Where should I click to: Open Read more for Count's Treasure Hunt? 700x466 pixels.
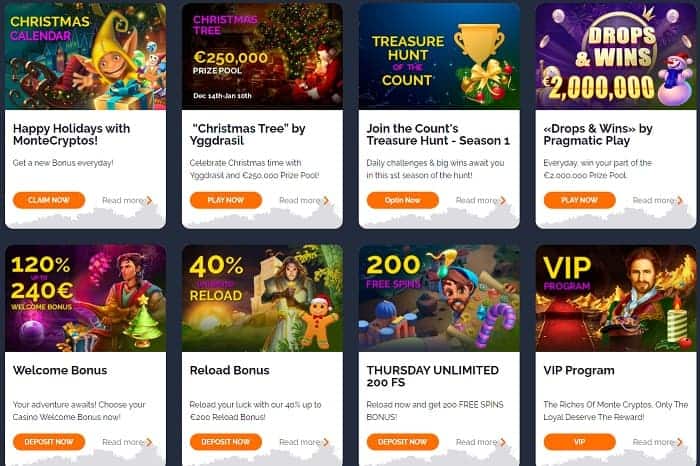[x=481, y=200]
